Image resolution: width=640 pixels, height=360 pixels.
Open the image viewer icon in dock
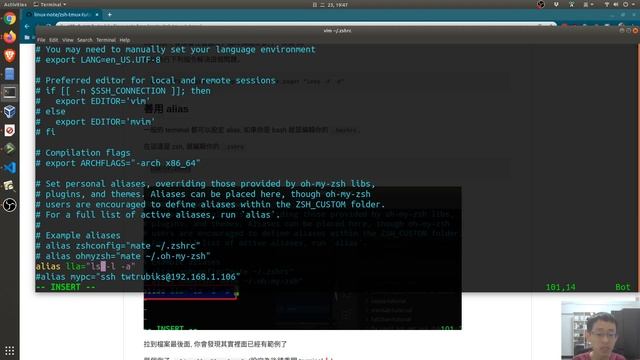(10, 186)
